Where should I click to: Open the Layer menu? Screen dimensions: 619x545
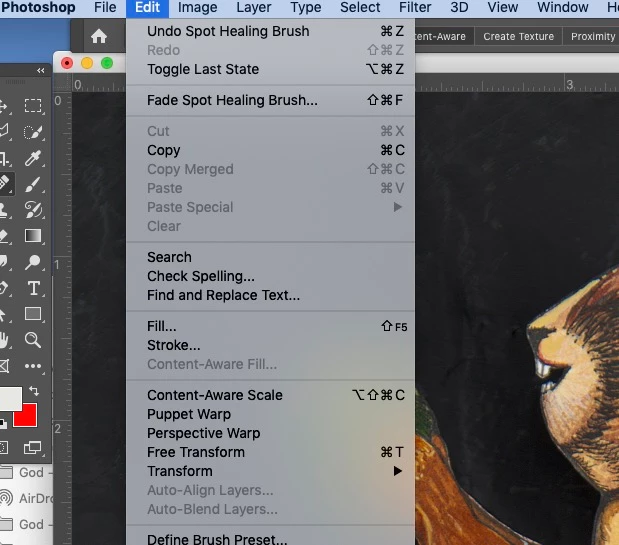(254, 7)
